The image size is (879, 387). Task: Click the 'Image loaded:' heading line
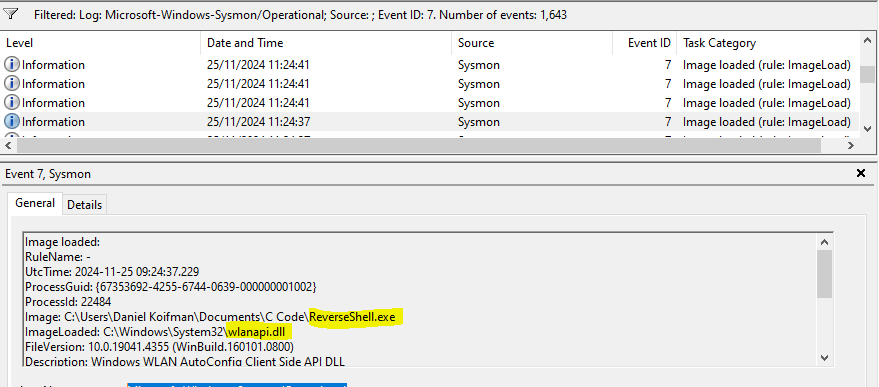pyautogui.click(x=62, y=242)
